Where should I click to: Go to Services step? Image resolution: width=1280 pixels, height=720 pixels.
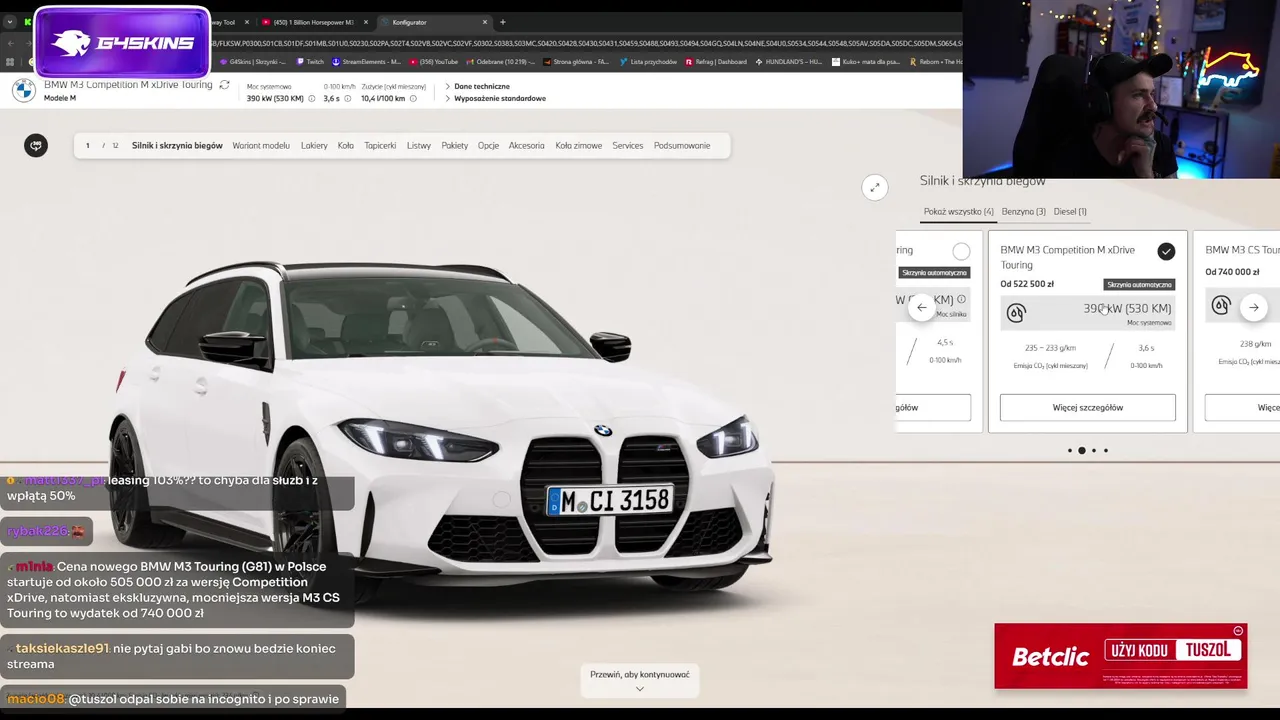[628, 146]
